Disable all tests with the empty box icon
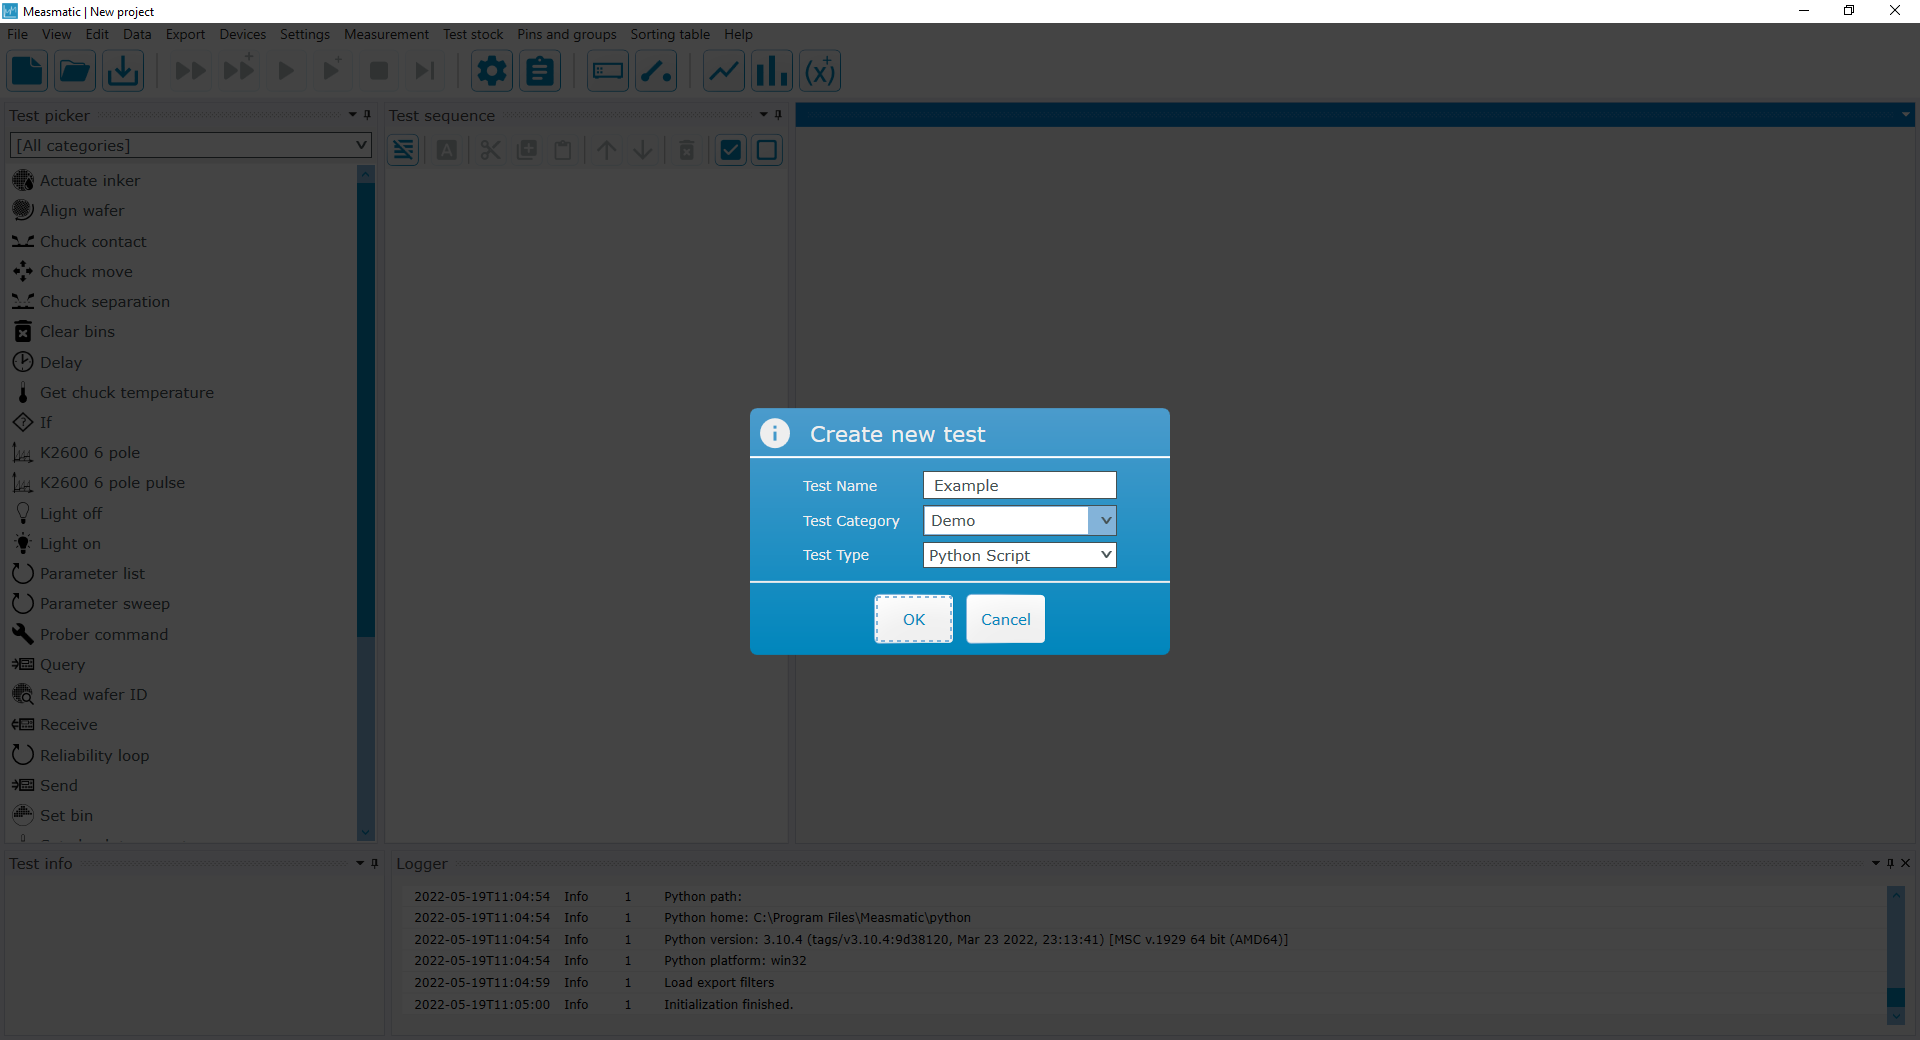The height and width of the screenshot is (1040, 1920). [767, 150]
